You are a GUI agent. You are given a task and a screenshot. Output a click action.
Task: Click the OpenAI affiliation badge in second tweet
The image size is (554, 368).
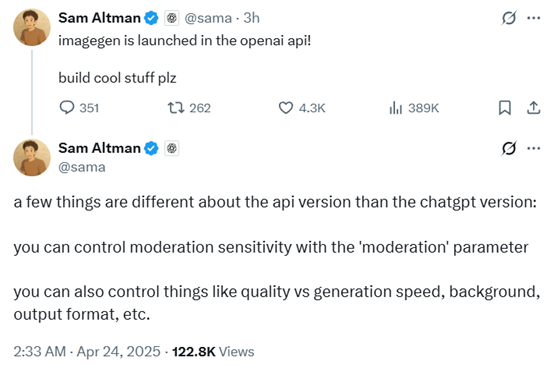pos(172,148)
